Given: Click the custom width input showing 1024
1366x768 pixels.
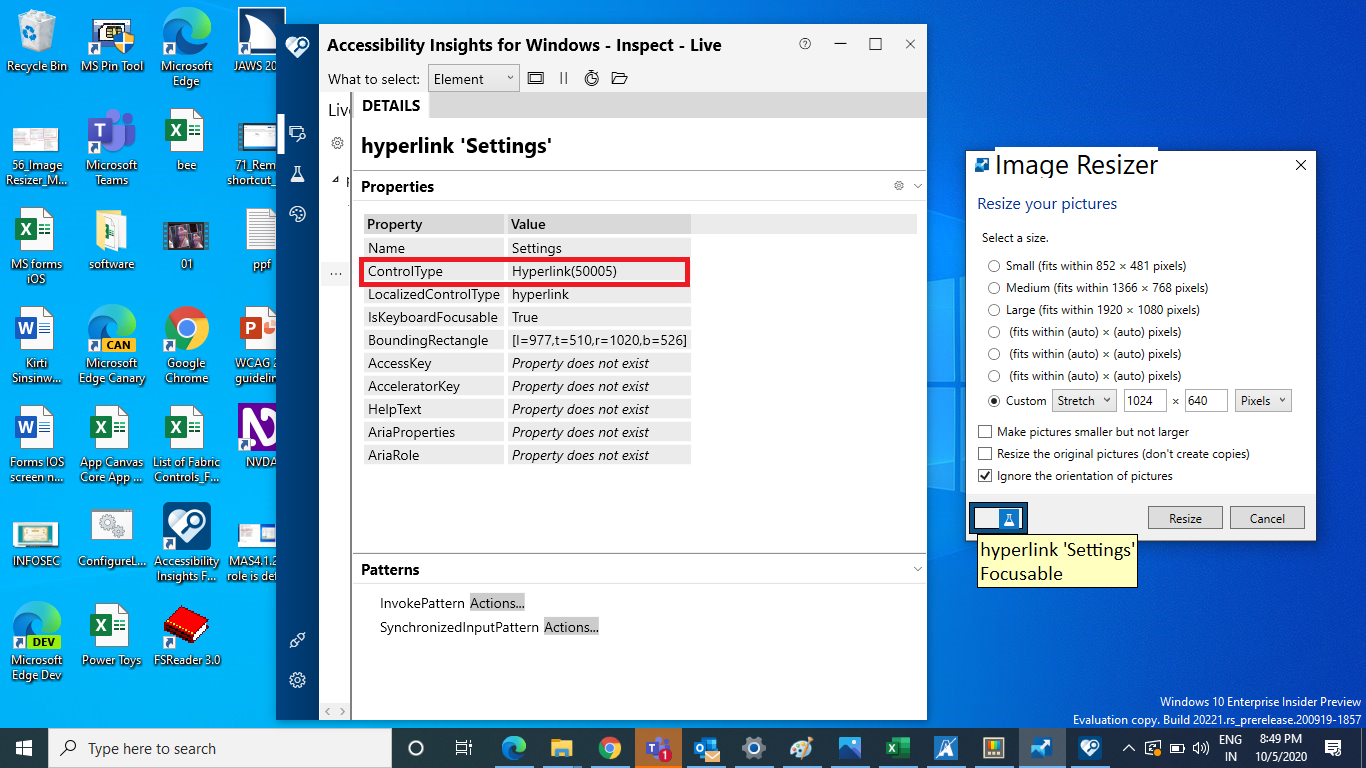Looking at the screenshot, I should 1147,400.
